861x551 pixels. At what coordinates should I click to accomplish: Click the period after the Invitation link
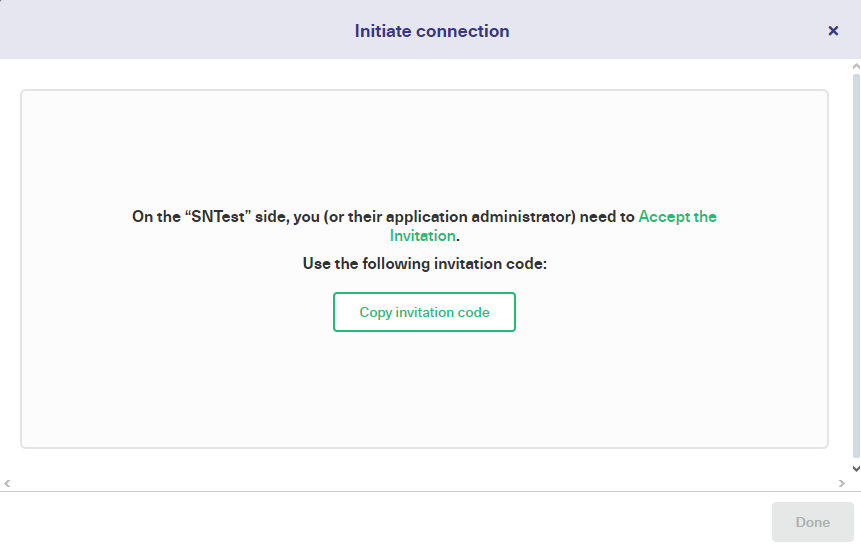coord(458,238)
